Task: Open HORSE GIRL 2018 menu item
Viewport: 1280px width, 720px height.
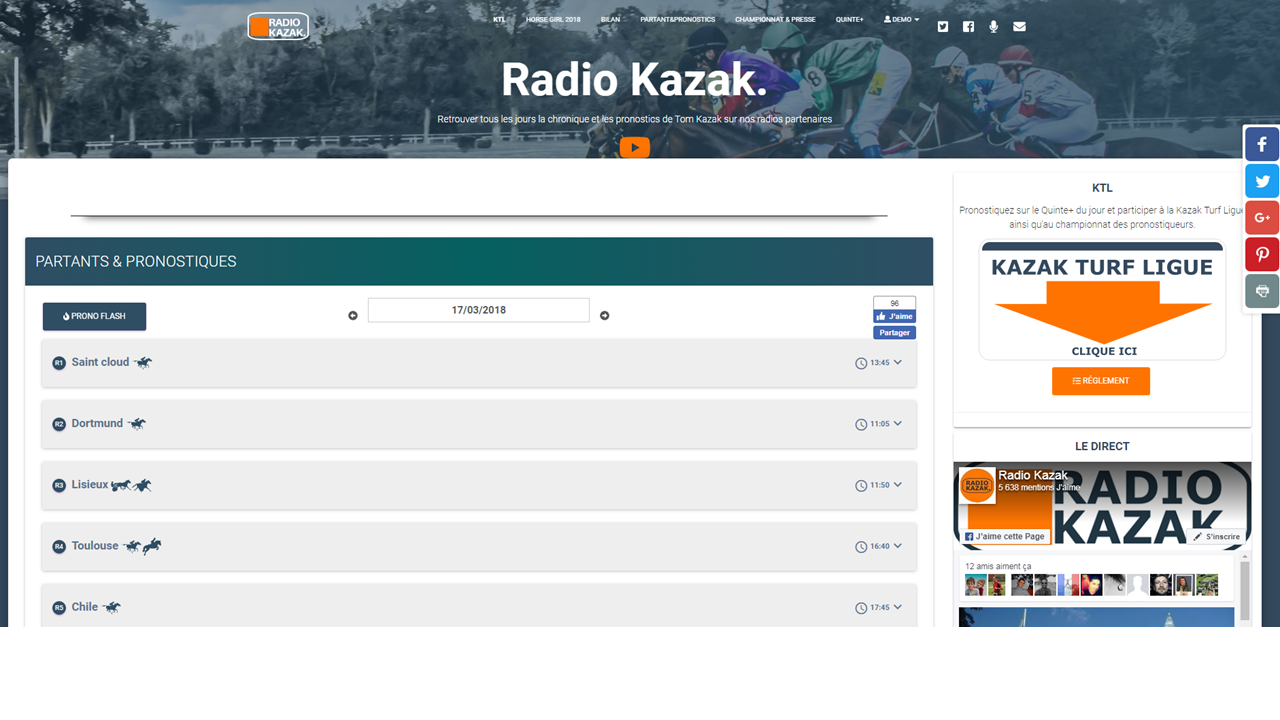Action: 553,19
